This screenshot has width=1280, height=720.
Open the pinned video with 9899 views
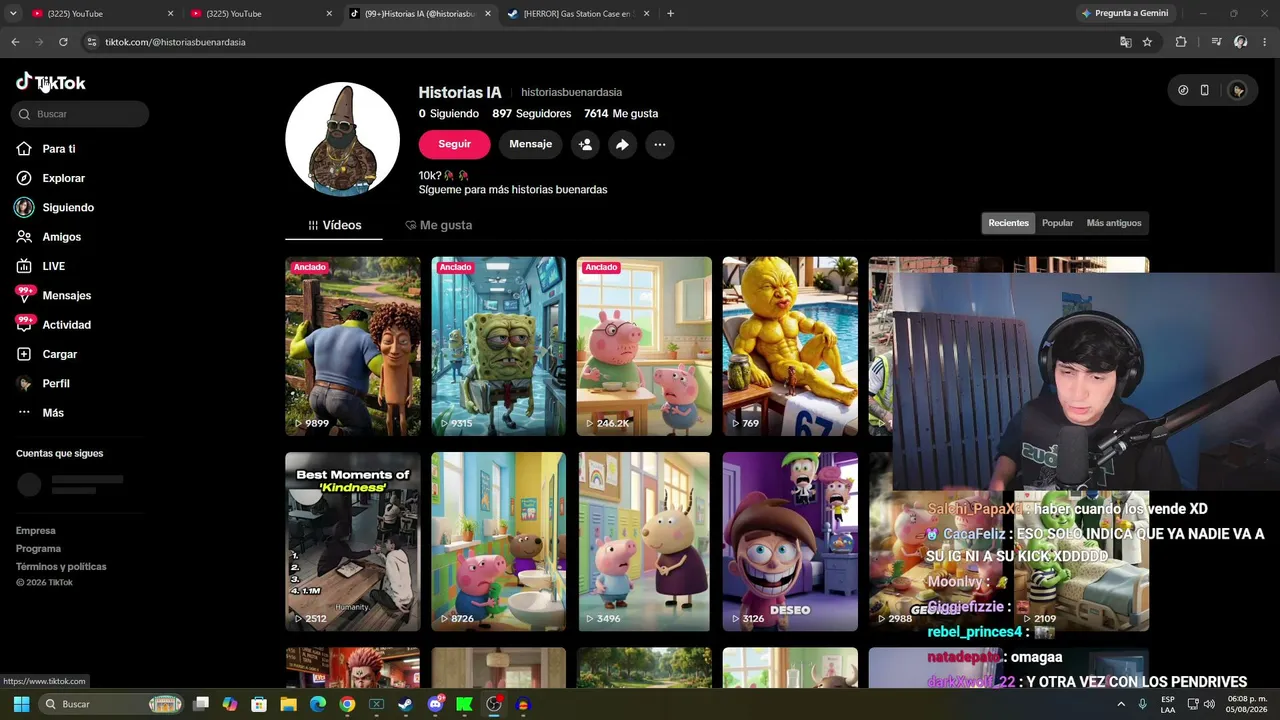click(x=353, y=346)
